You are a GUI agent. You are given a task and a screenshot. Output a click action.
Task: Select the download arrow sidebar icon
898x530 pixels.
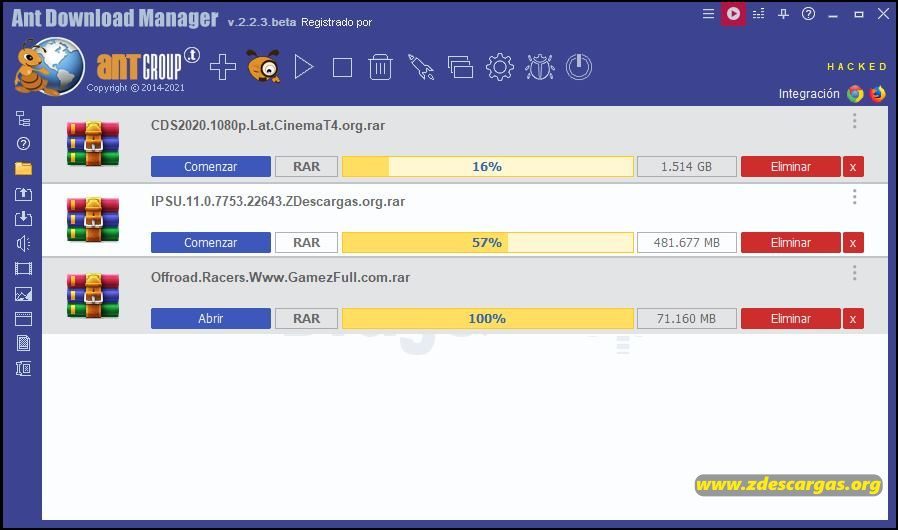pos(23,218)
